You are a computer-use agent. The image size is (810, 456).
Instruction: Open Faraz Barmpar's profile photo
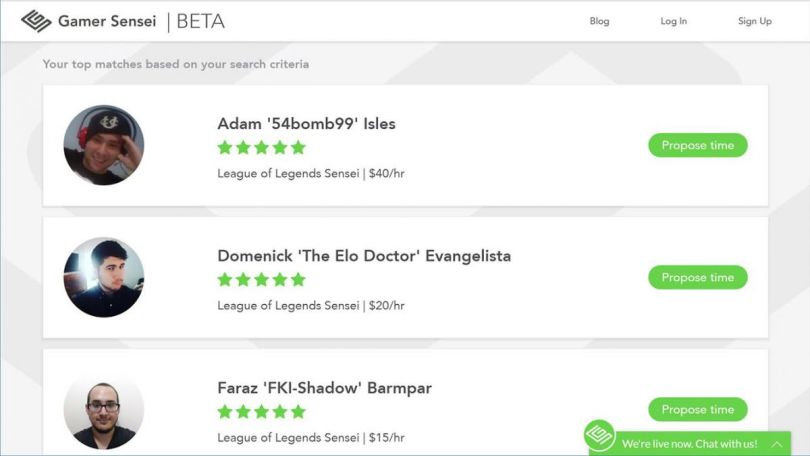coord(104,409)
